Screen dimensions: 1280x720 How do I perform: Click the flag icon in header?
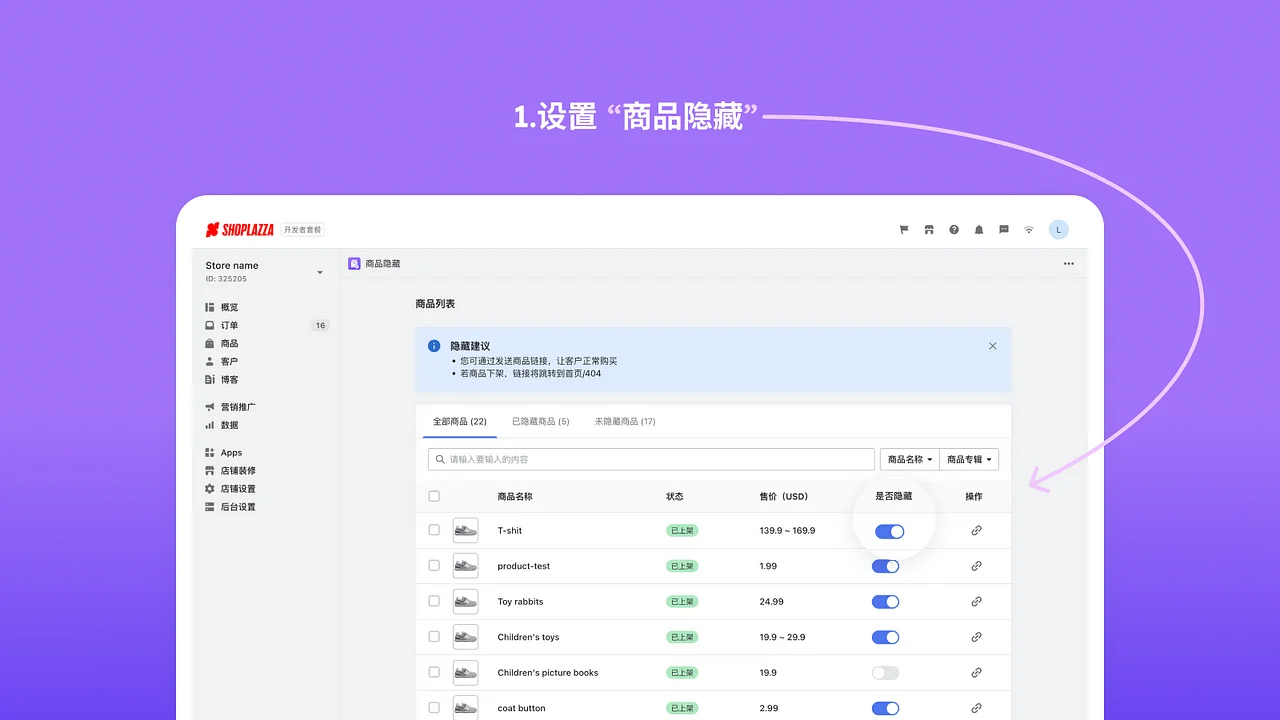904,230
